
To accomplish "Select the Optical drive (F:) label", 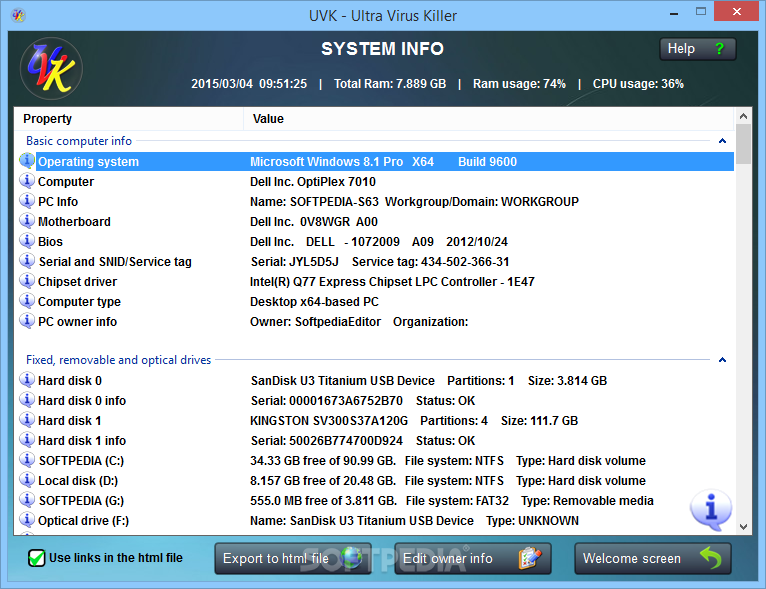I will point(83,521).
